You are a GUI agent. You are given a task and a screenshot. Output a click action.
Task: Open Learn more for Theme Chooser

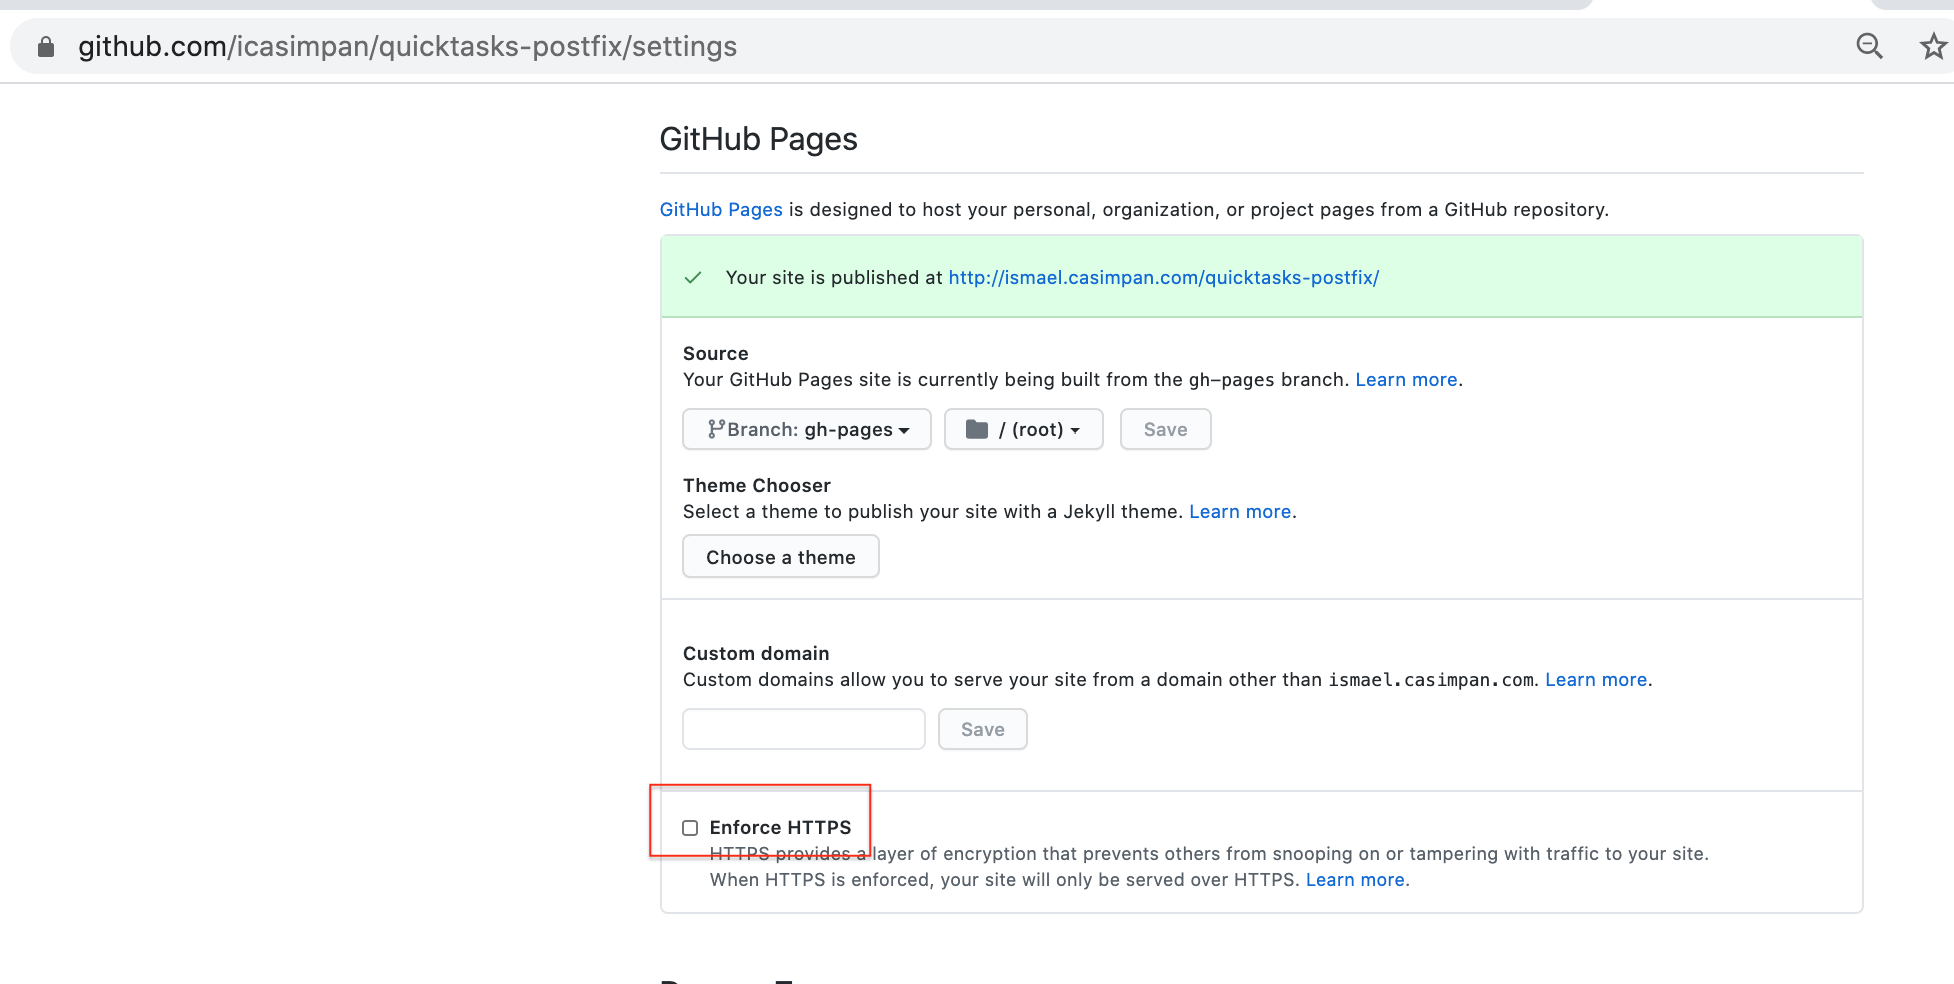[1240, 511]
